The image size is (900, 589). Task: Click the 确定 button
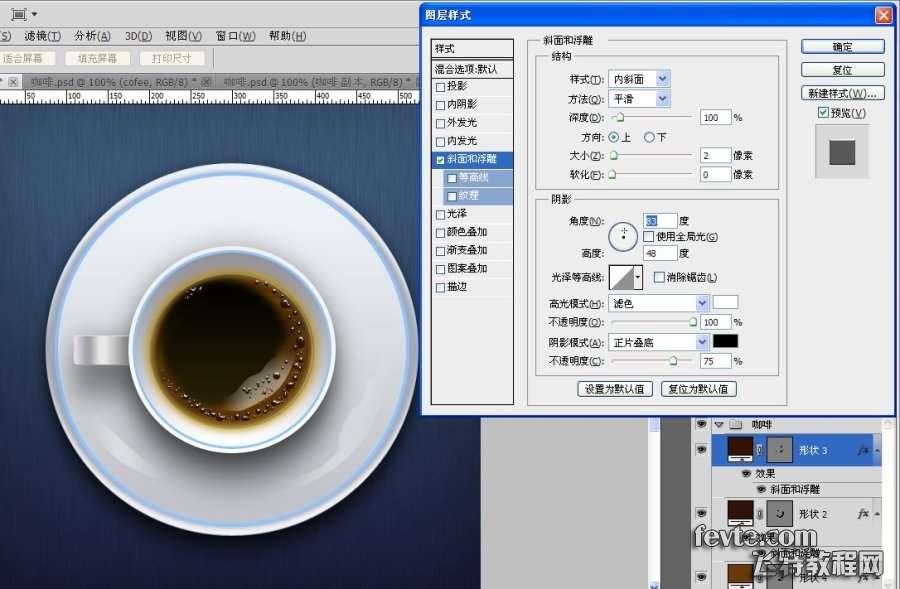point(842,47)
